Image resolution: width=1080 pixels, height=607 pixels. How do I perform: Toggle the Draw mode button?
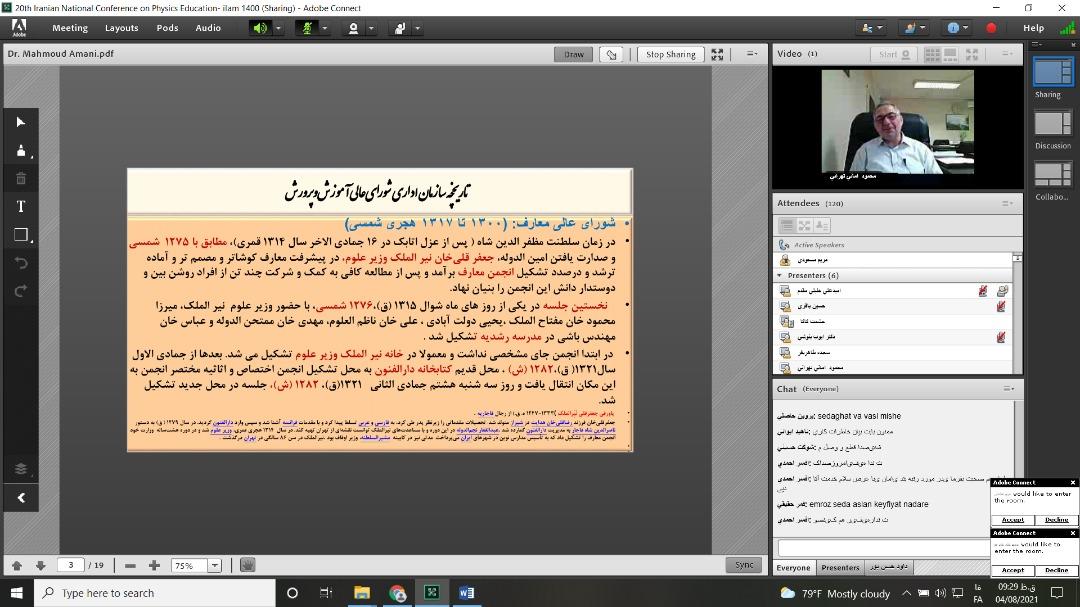(x=574, y=55)
